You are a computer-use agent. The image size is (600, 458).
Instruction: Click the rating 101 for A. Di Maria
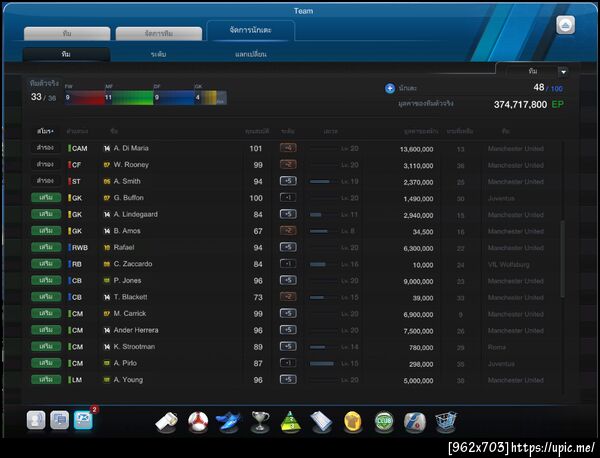[256, 148]
